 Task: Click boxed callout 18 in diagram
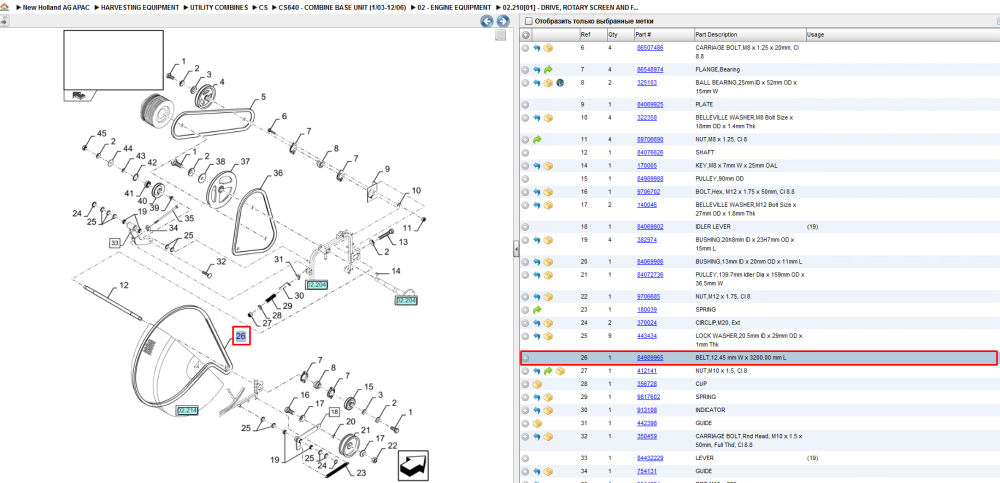(x=334, y=413)
